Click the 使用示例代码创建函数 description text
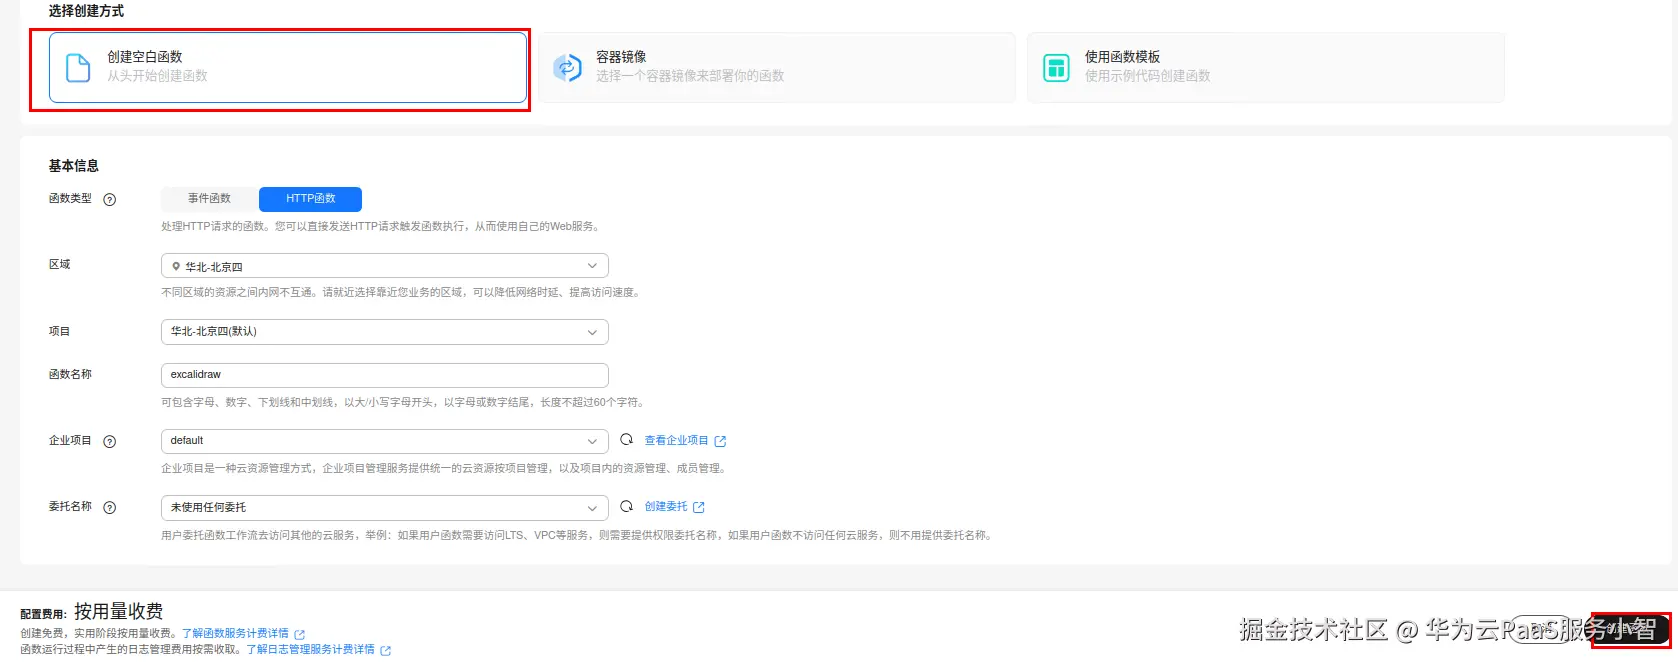The image size is (1678, 663). click(x=1147, y=76)
